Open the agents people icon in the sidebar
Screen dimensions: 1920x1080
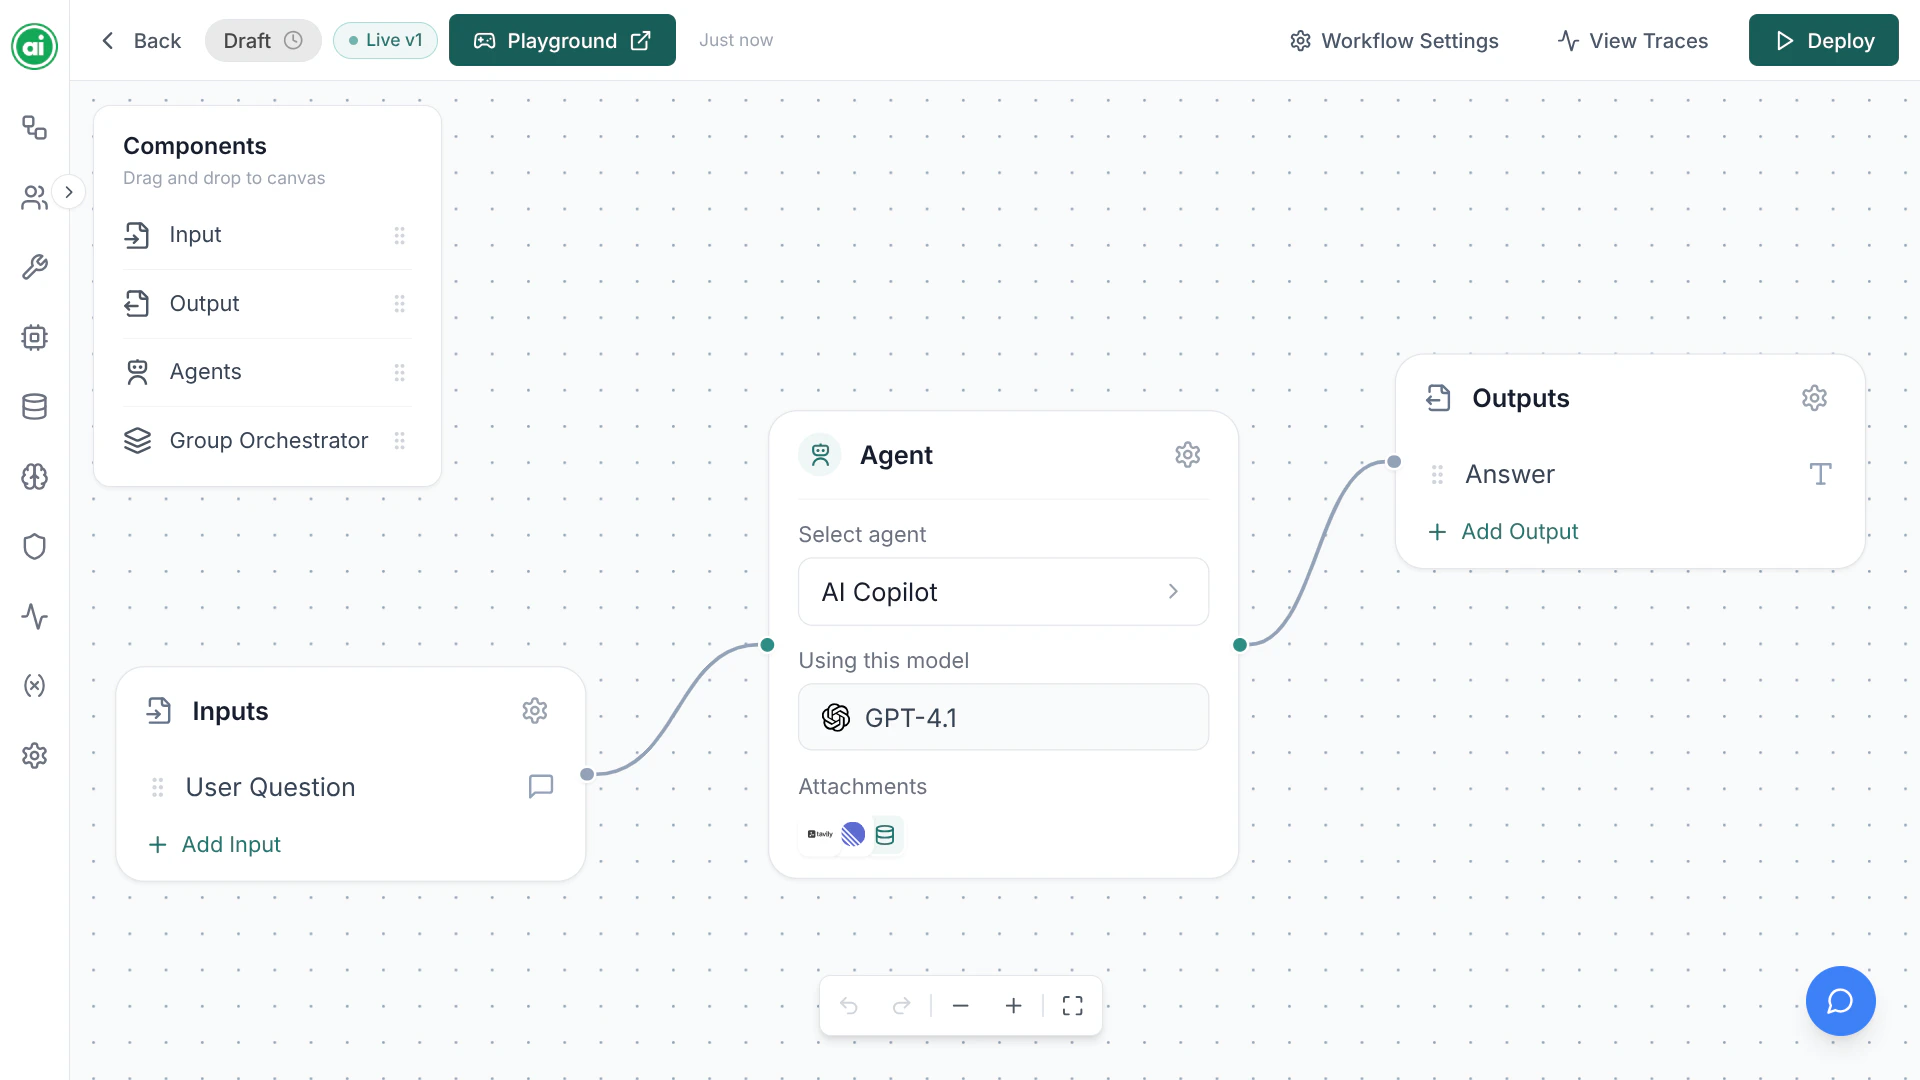coord(35,198)
